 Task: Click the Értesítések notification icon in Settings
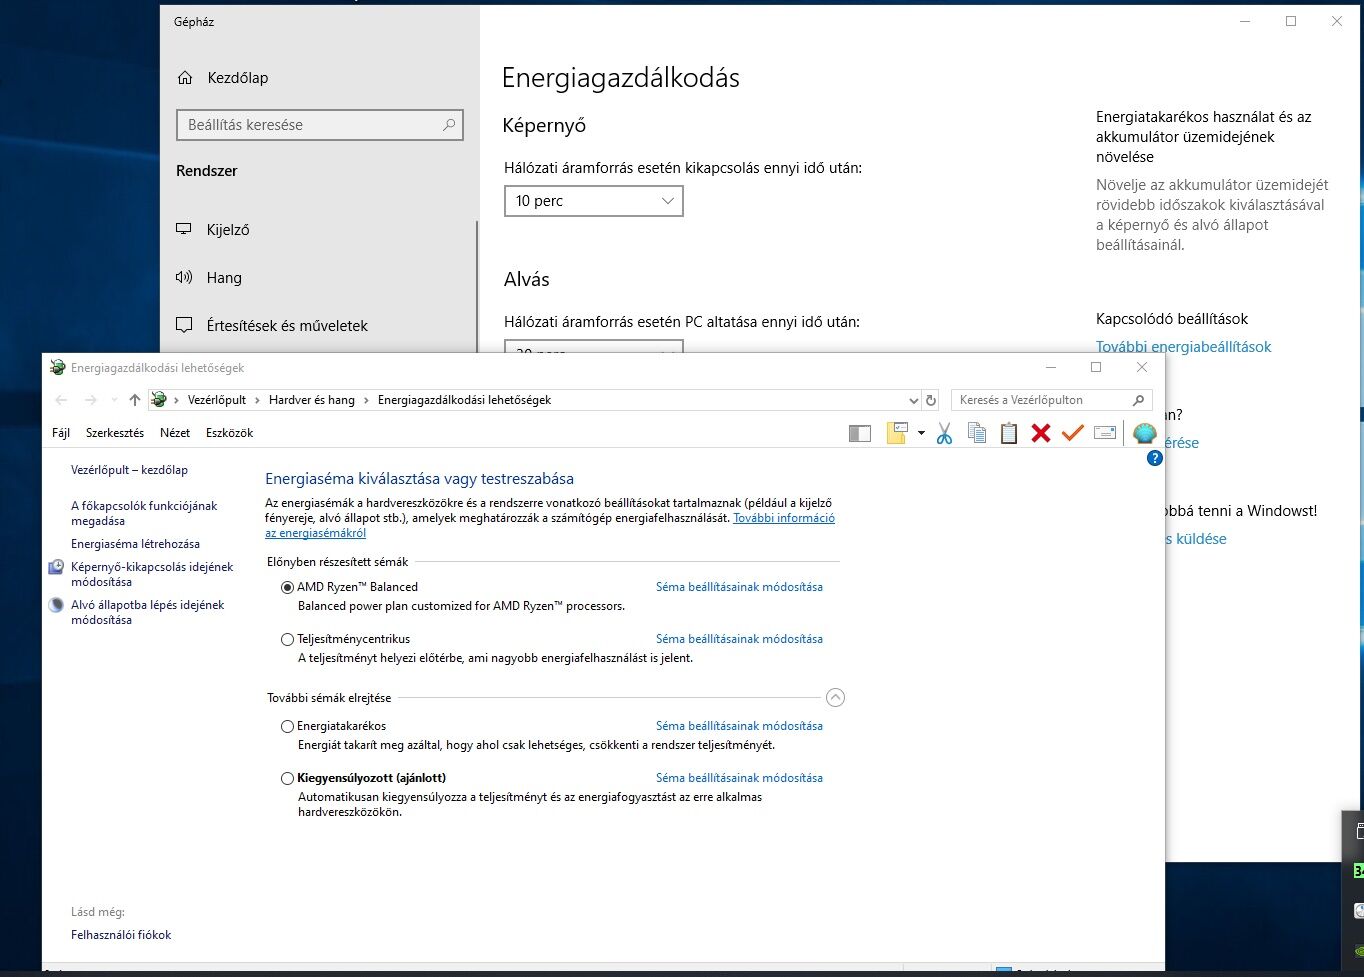[x=184, y=325]
